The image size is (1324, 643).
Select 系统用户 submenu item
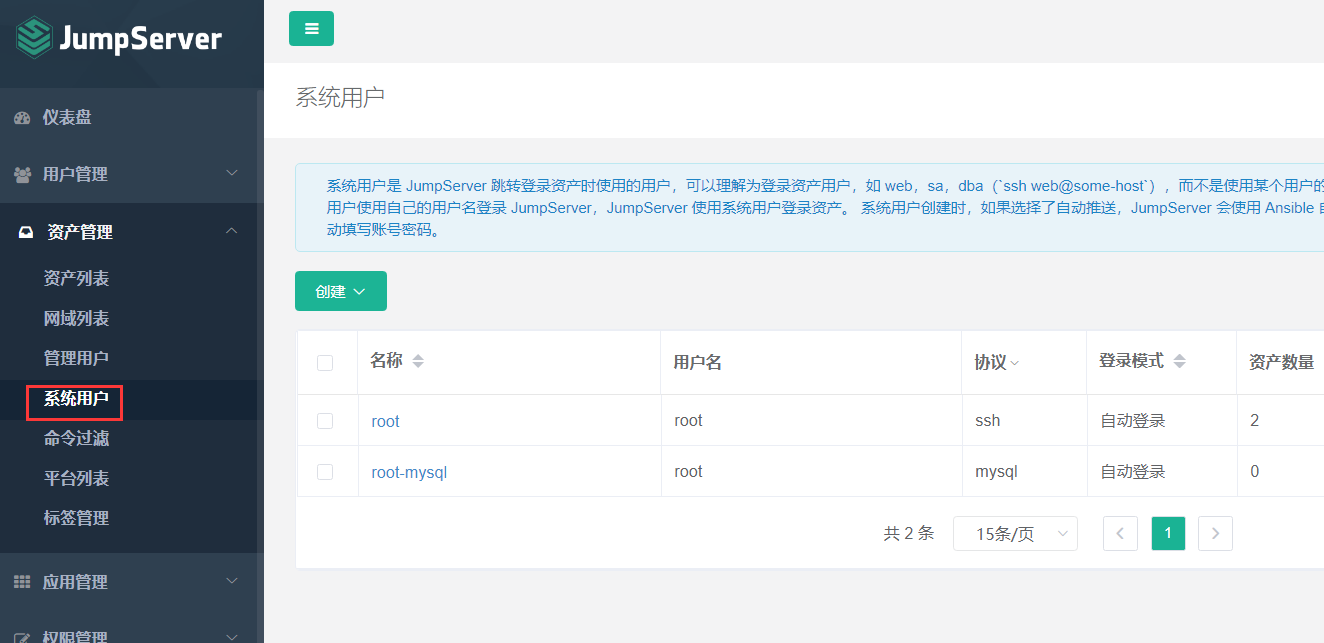pyautogui.click(x=76, y=398)
